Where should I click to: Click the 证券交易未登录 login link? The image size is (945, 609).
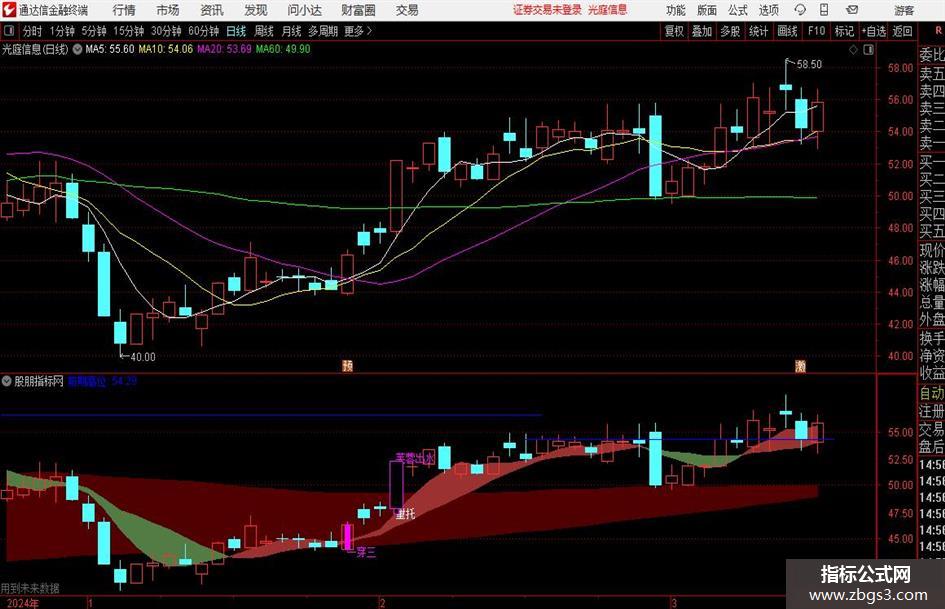[x=547, y=10]
